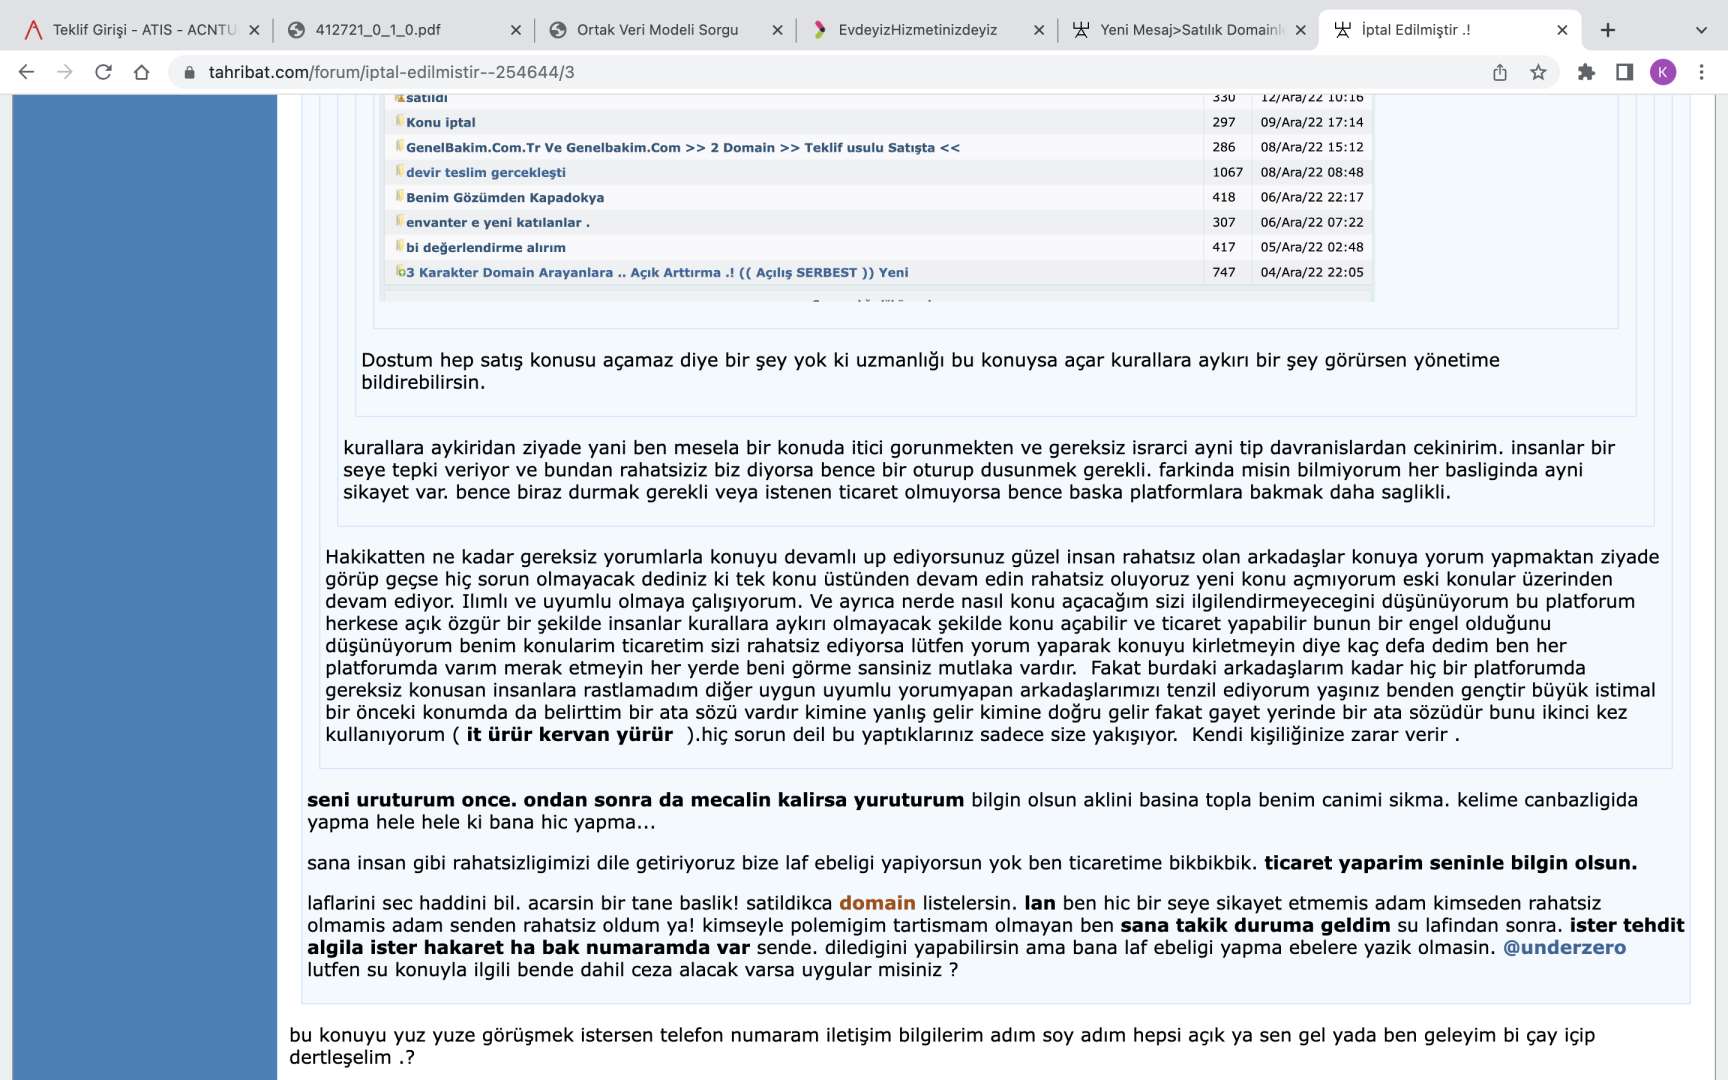Open the profile avatar K
This screenshot has height=1080, width=1728.
tap(1663, 72)
